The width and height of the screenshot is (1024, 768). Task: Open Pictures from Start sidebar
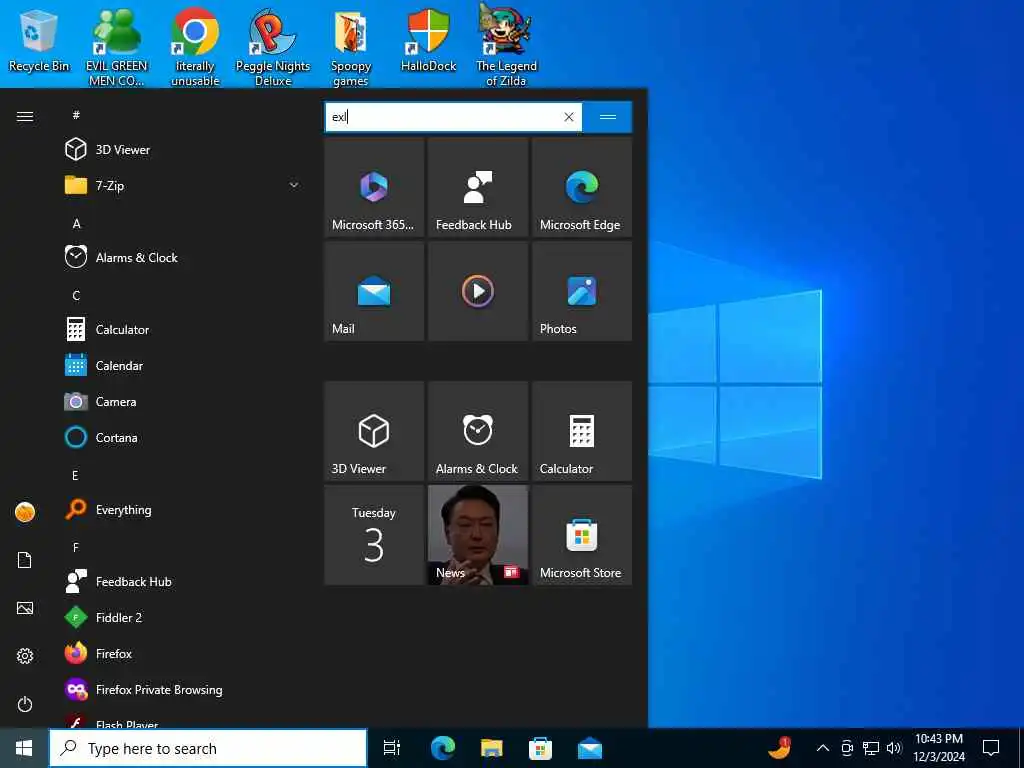pos(25,608)
